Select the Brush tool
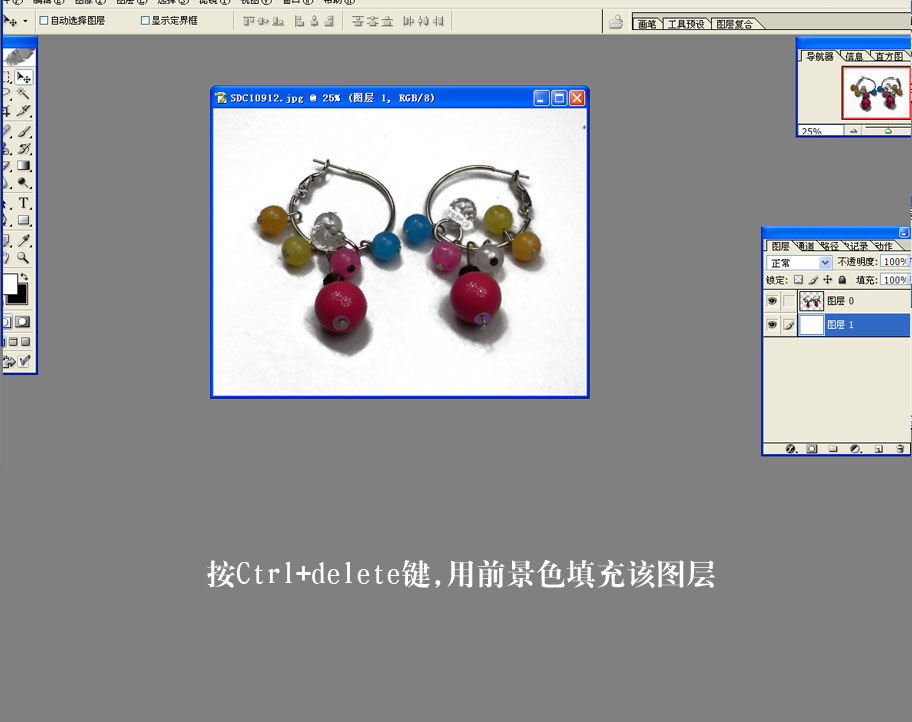Screen dimensions: 912x722 point(24,132)
